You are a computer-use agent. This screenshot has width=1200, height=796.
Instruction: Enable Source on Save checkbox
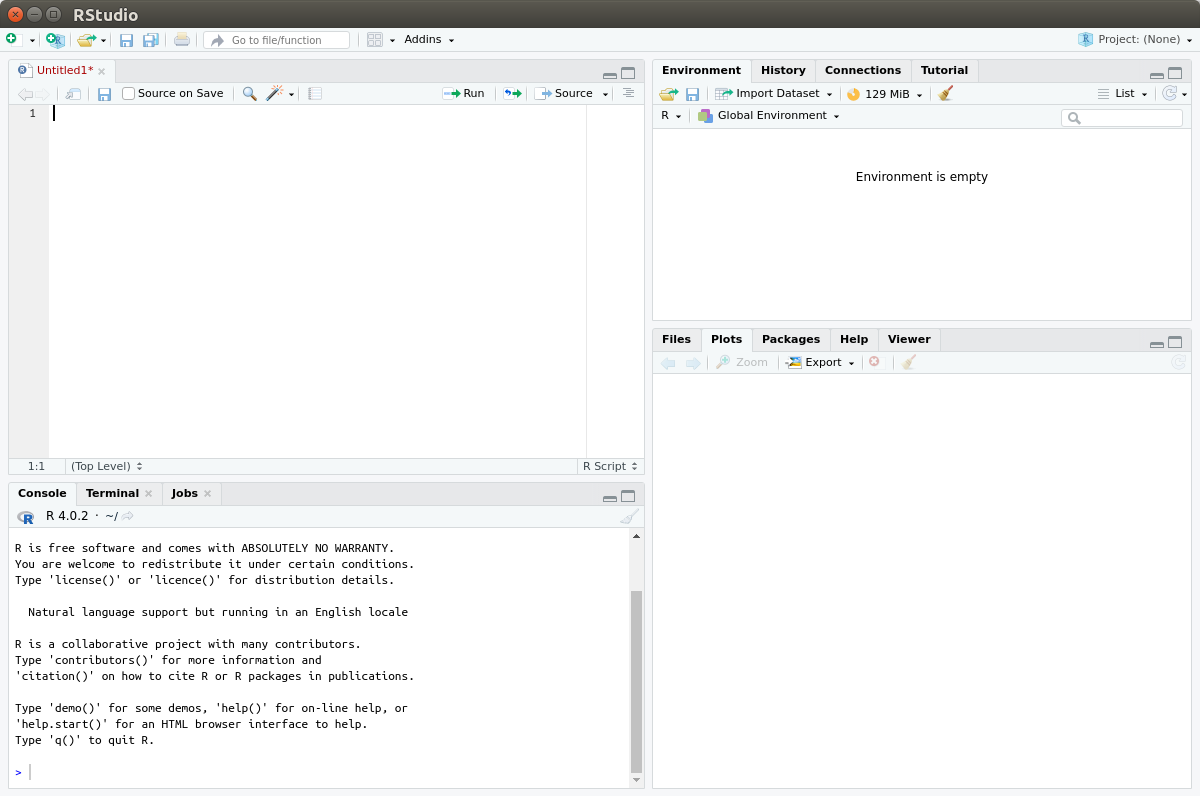(x=128, y=94)
